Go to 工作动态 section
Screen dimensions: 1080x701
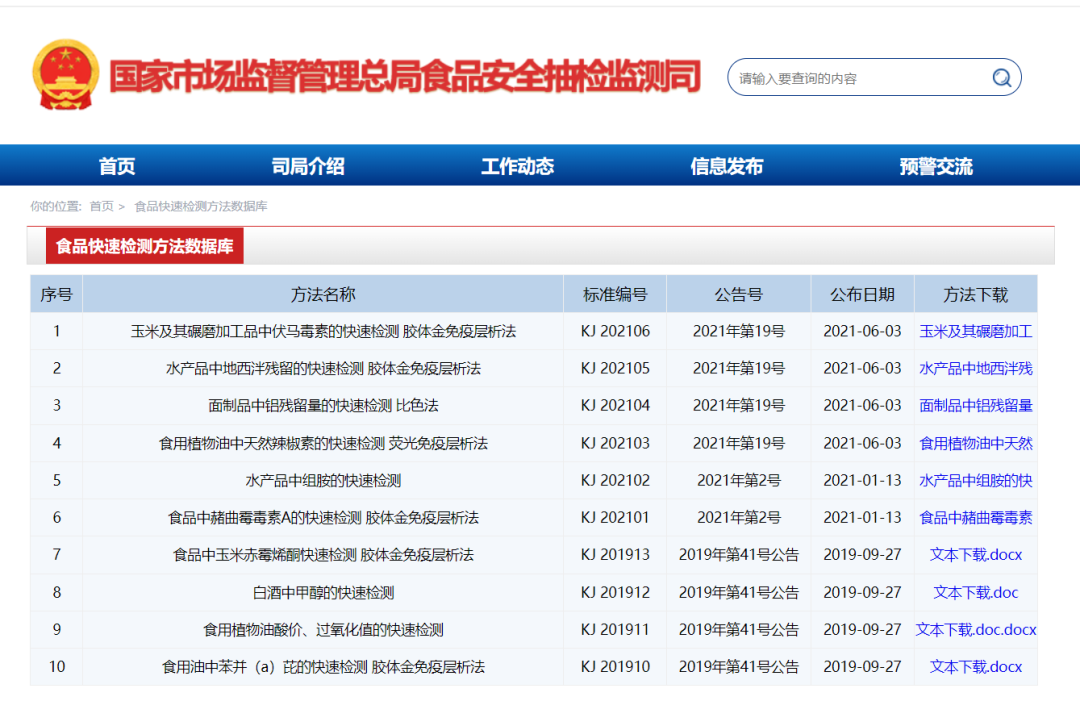(x=517, y=166)
